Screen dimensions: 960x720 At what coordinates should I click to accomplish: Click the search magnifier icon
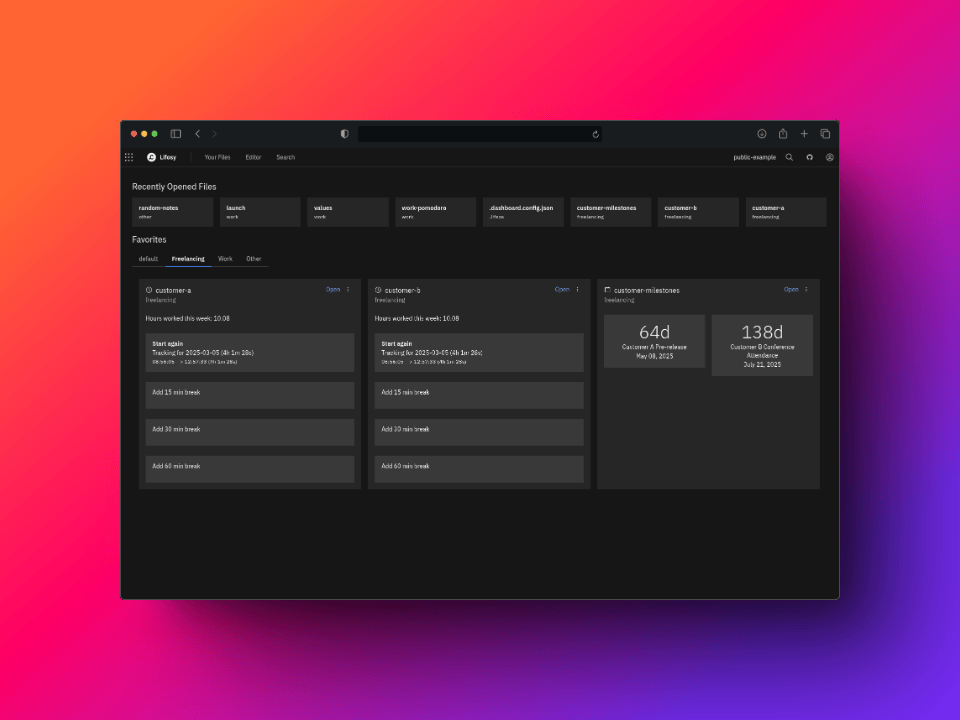[789, 157]
